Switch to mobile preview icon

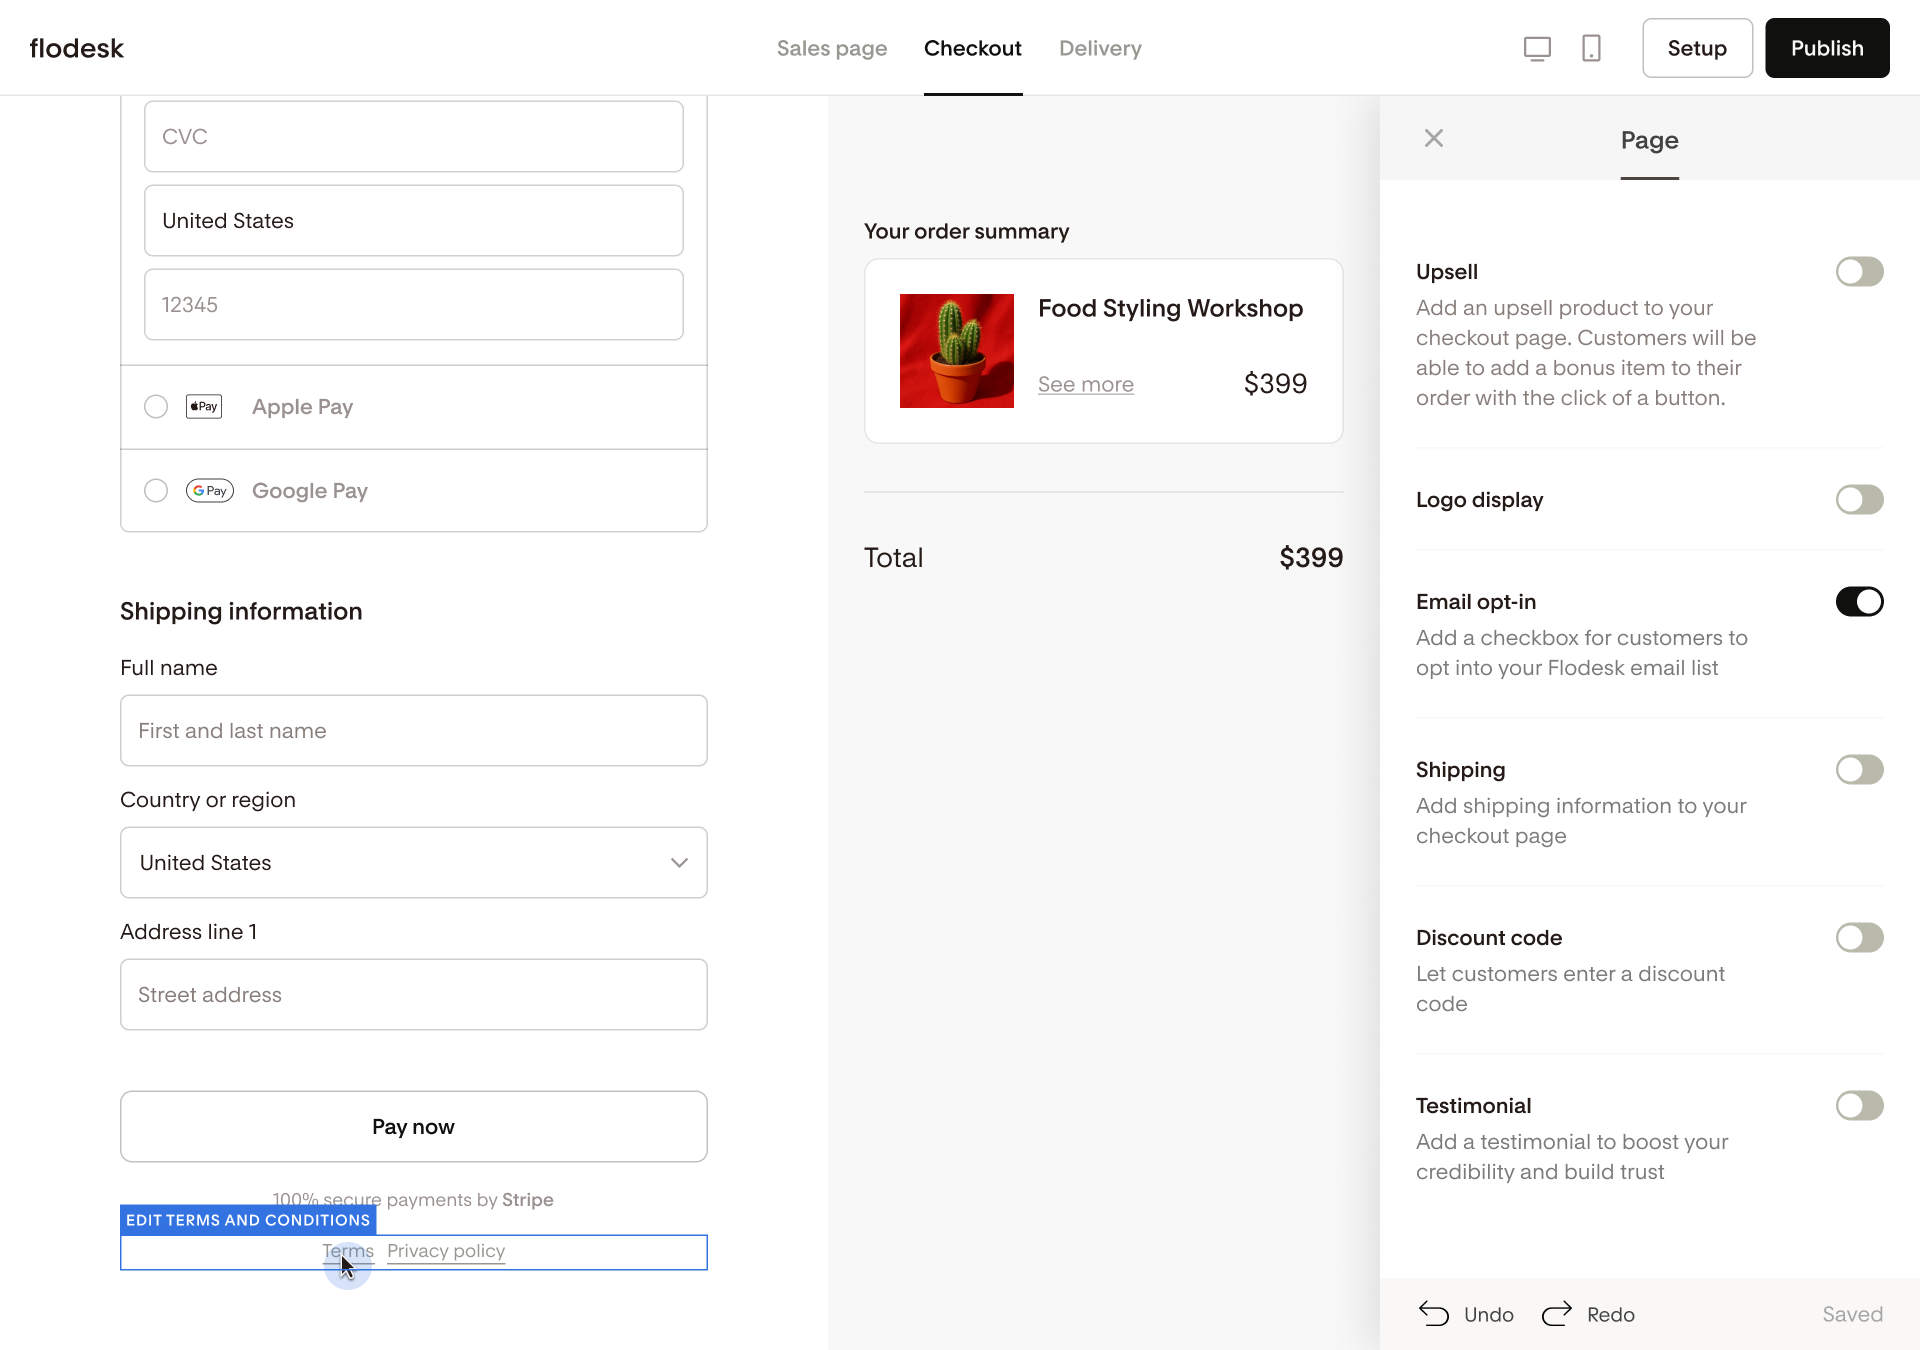pos(1591,48)
